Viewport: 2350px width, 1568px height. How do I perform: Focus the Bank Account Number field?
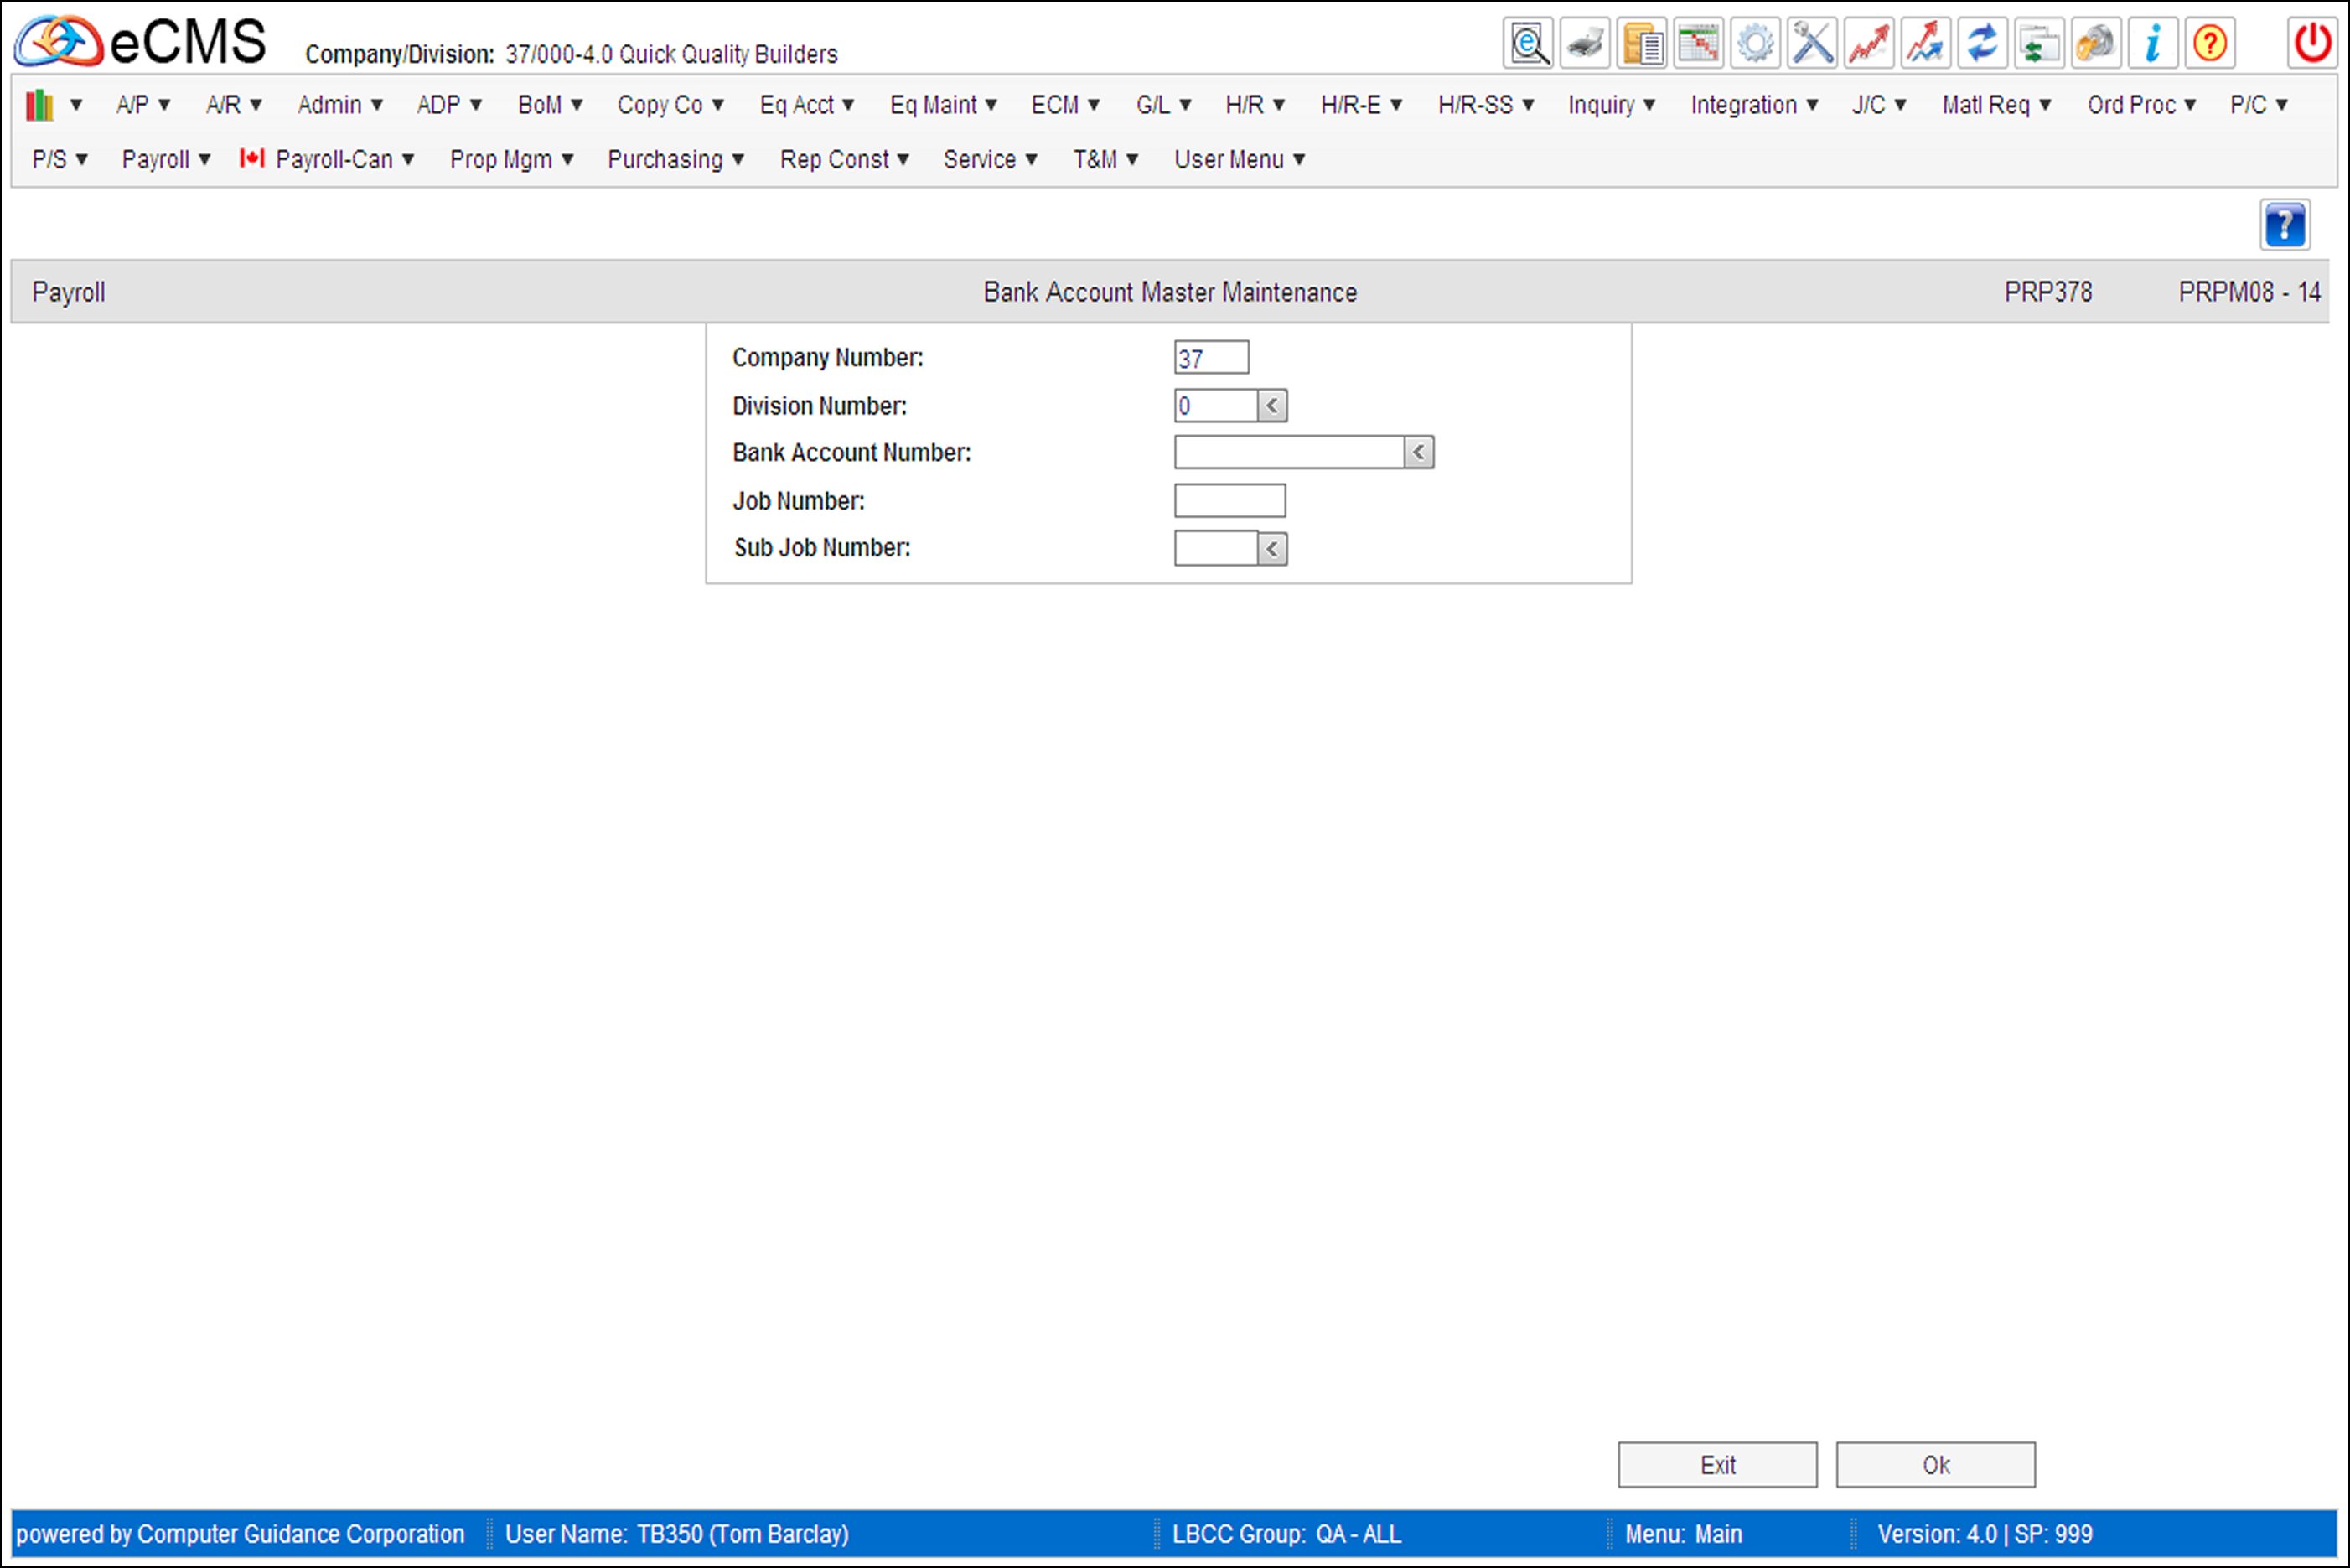1290,452
